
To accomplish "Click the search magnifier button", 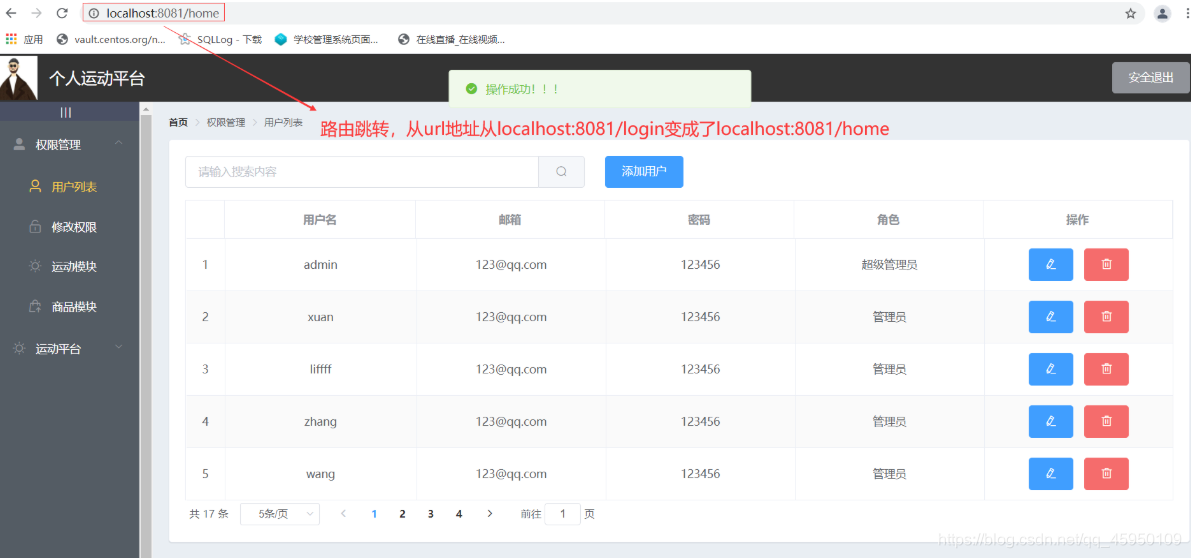I will (561, 172).
